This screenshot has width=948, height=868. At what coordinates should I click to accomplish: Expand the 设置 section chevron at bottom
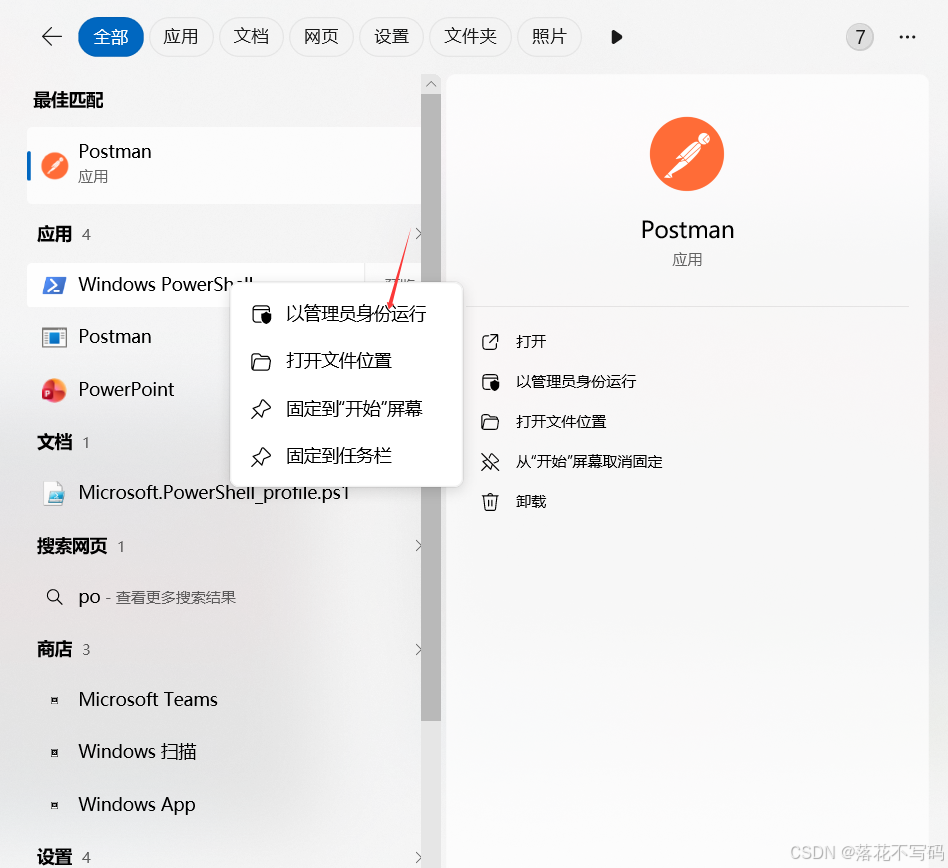pos(417,857)
